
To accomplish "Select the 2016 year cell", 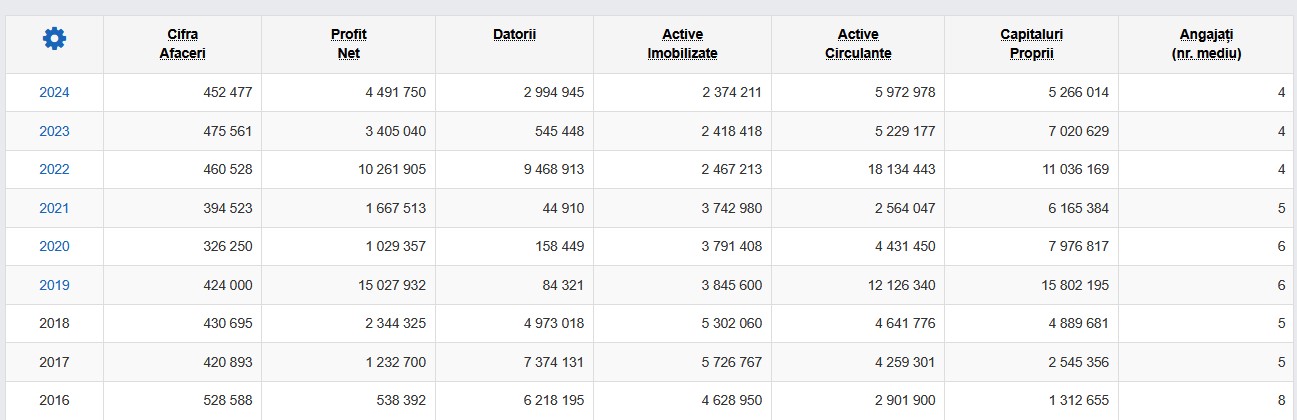I will [x=54, y=400].
